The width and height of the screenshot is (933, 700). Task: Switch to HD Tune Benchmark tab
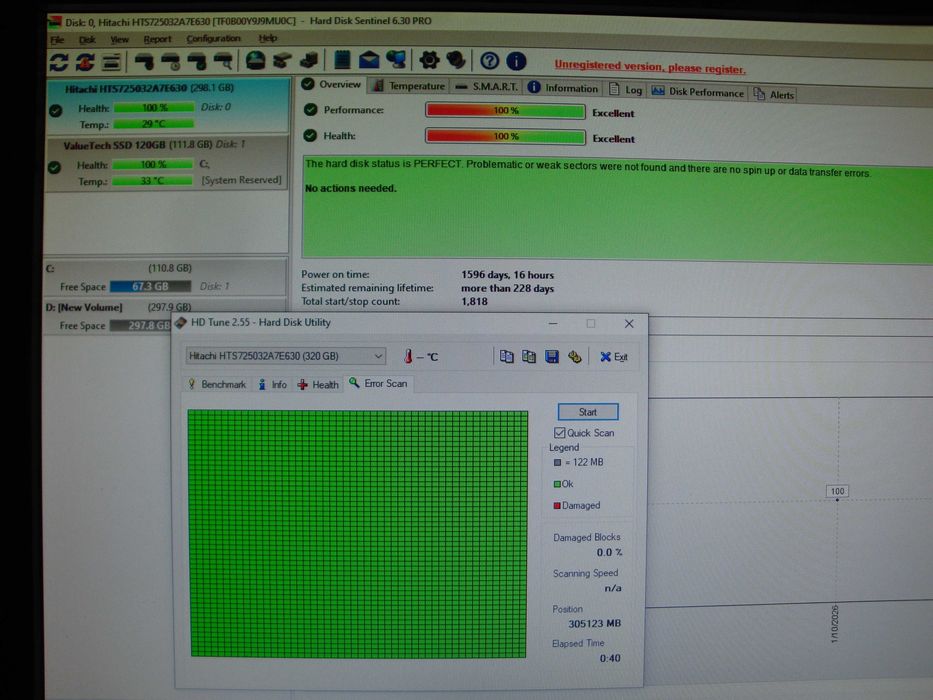(x=217, y=385)
